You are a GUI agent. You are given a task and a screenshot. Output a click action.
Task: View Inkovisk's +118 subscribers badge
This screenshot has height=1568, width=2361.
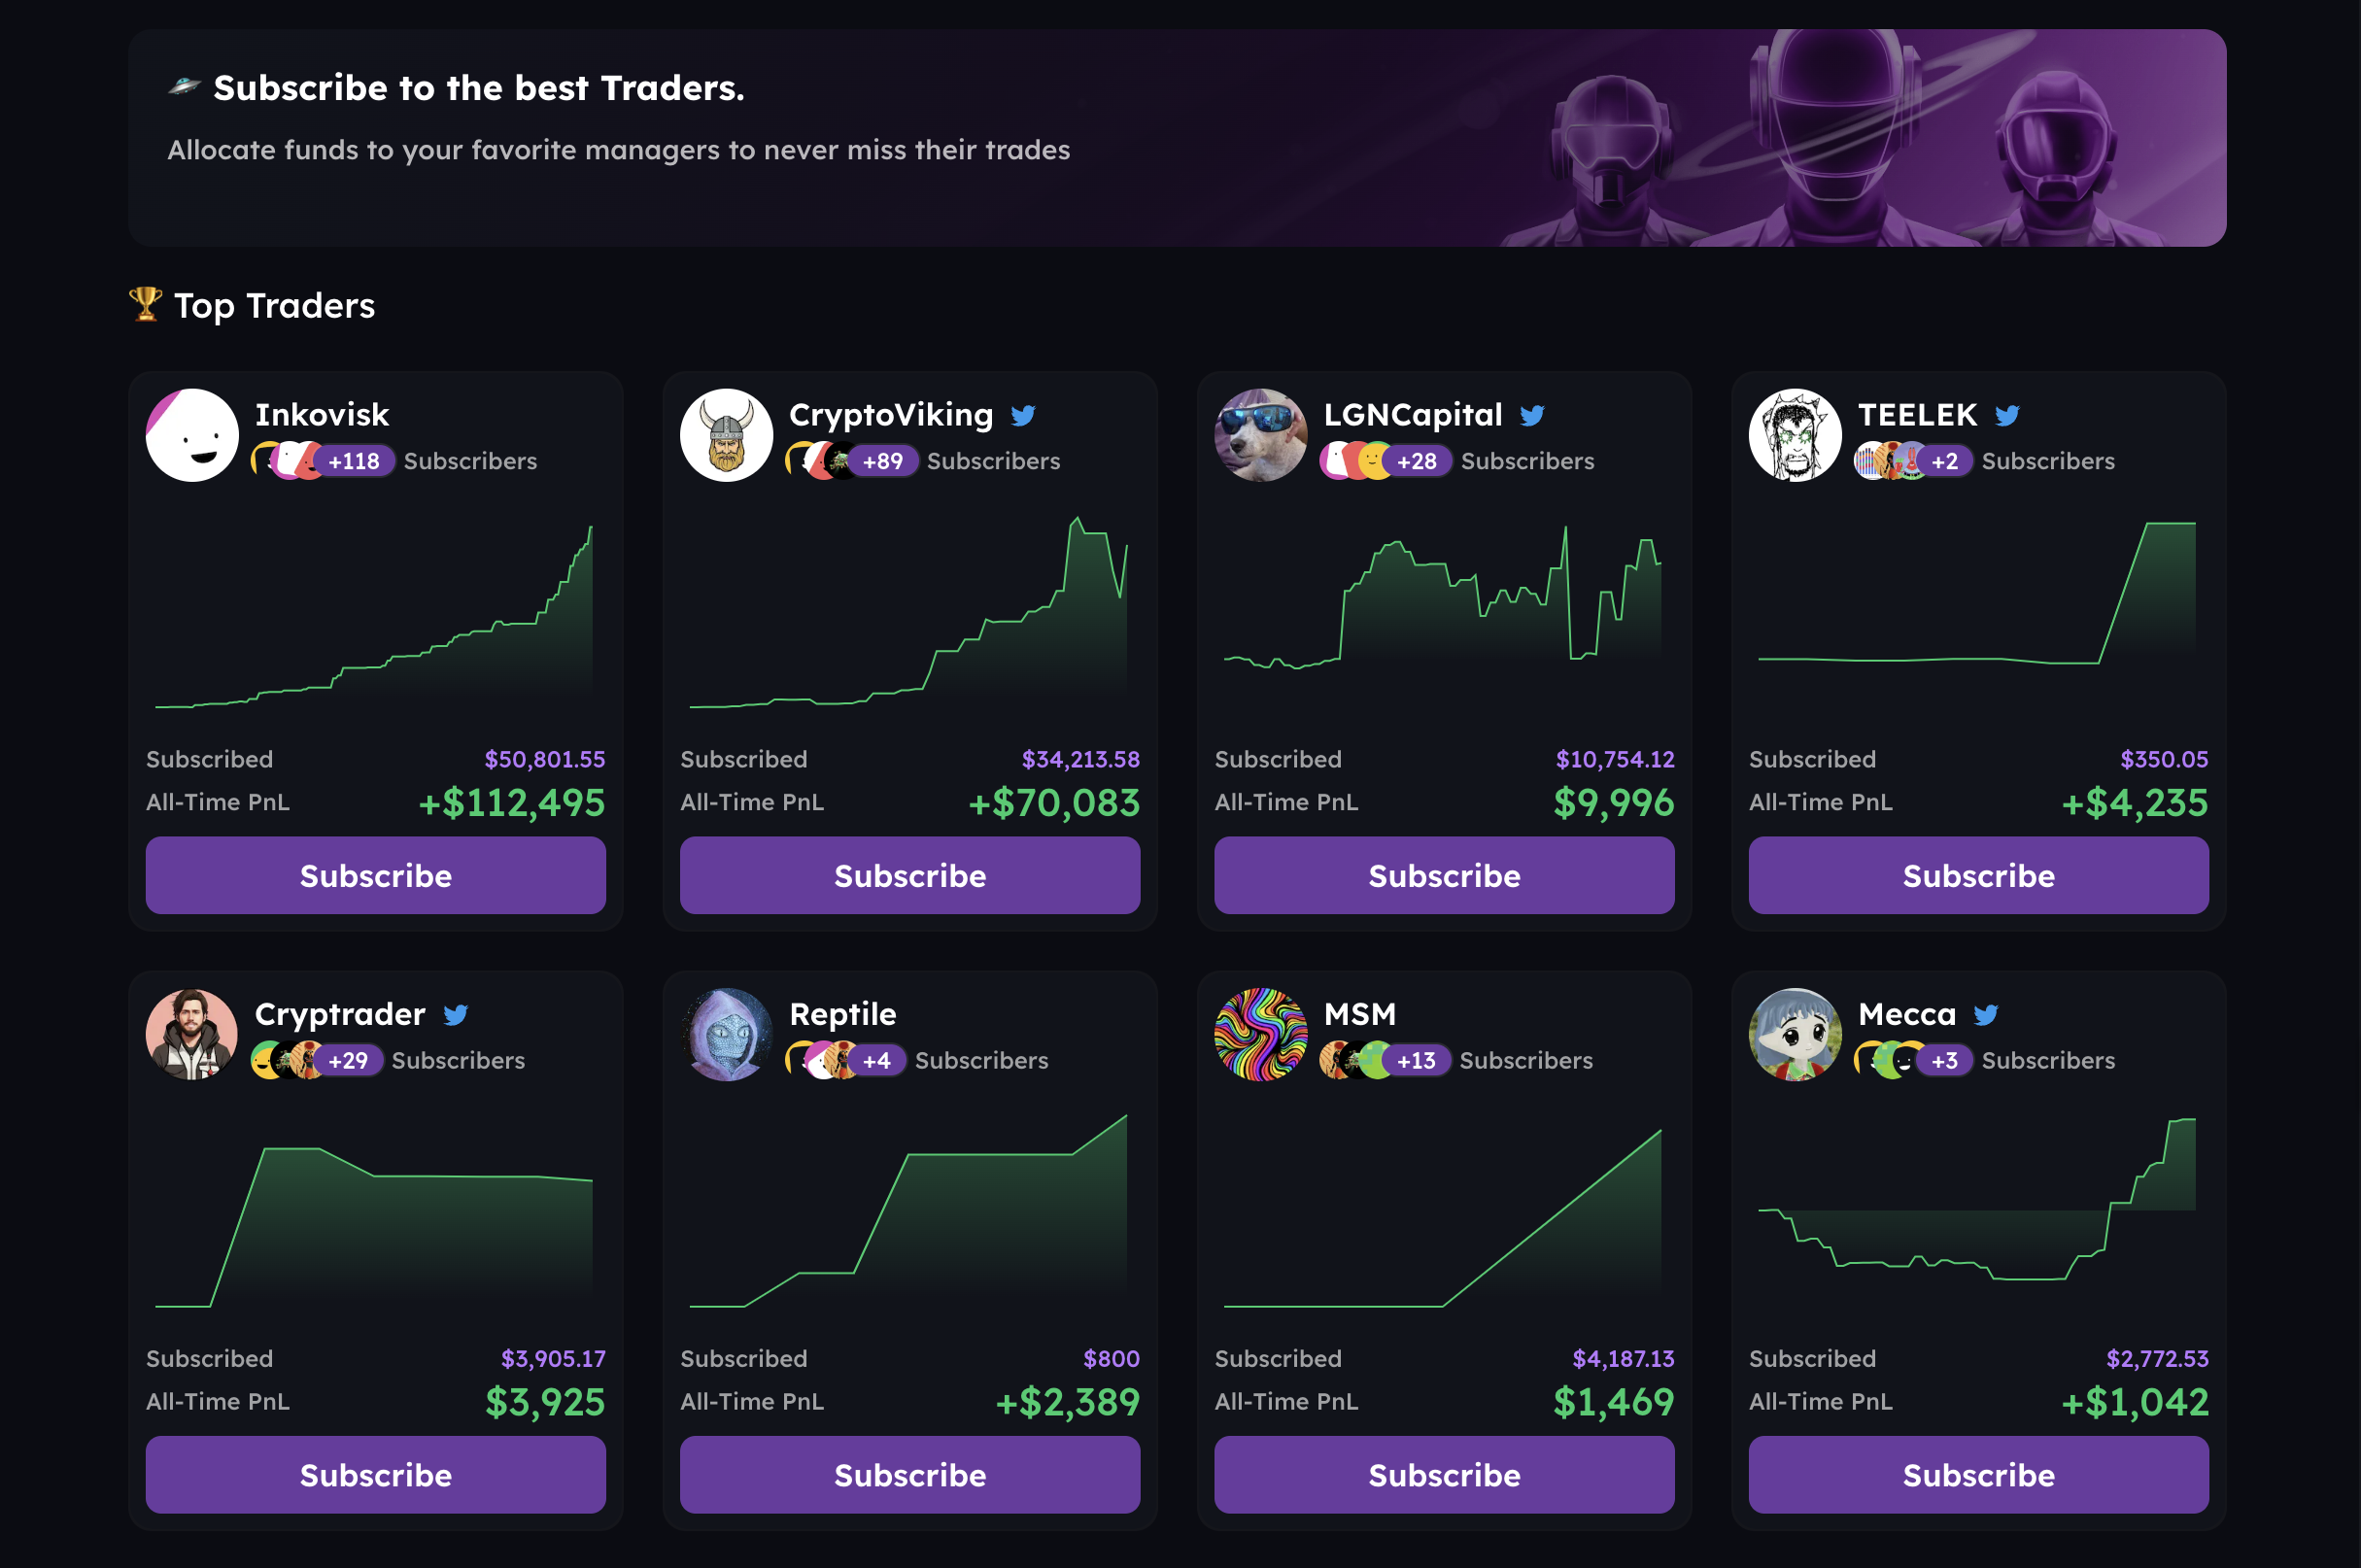(x=354, y=461)
